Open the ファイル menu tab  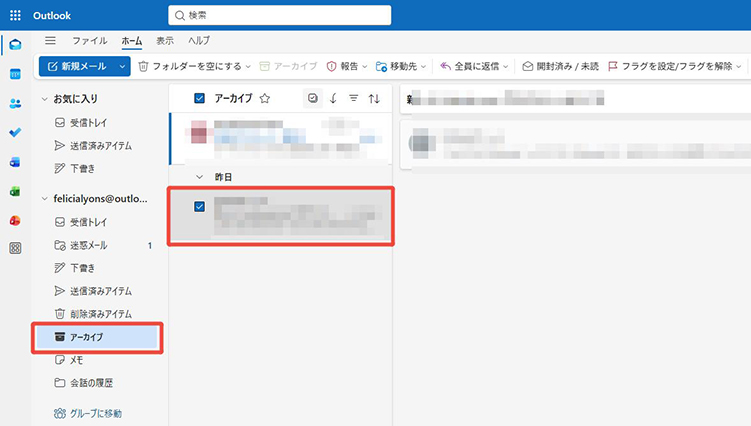[90, 41]
